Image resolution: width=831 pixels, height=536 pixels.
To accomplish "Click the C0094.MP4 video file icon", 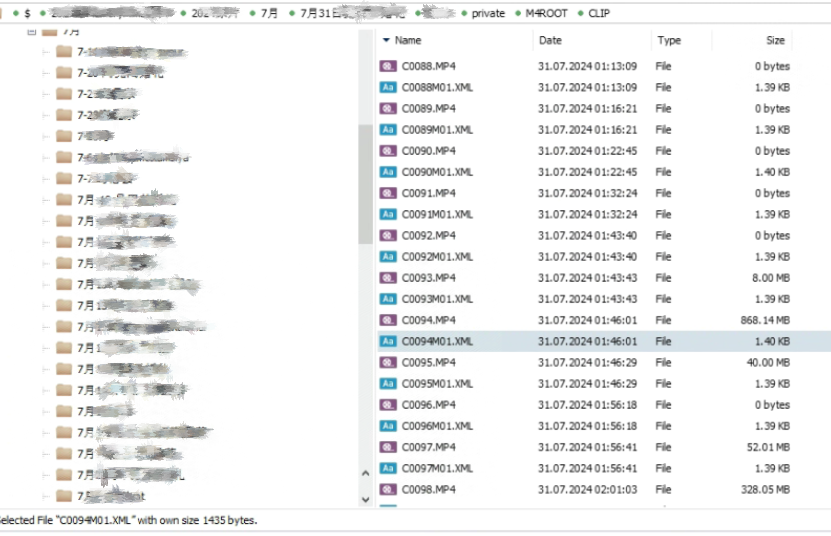I will point(388,321).
